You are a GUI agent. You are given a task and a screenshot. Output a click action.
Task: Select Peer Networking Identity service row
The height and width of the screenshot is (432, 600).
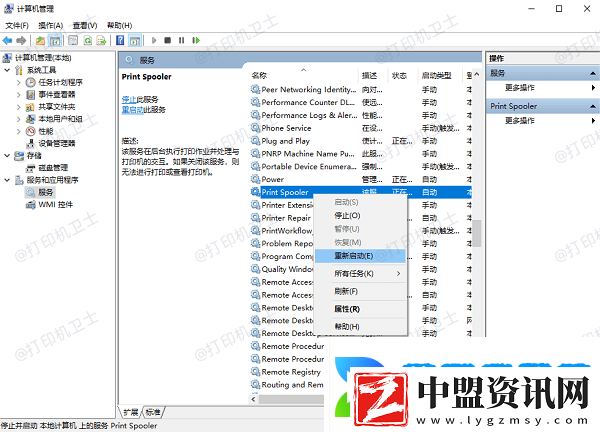361,90
